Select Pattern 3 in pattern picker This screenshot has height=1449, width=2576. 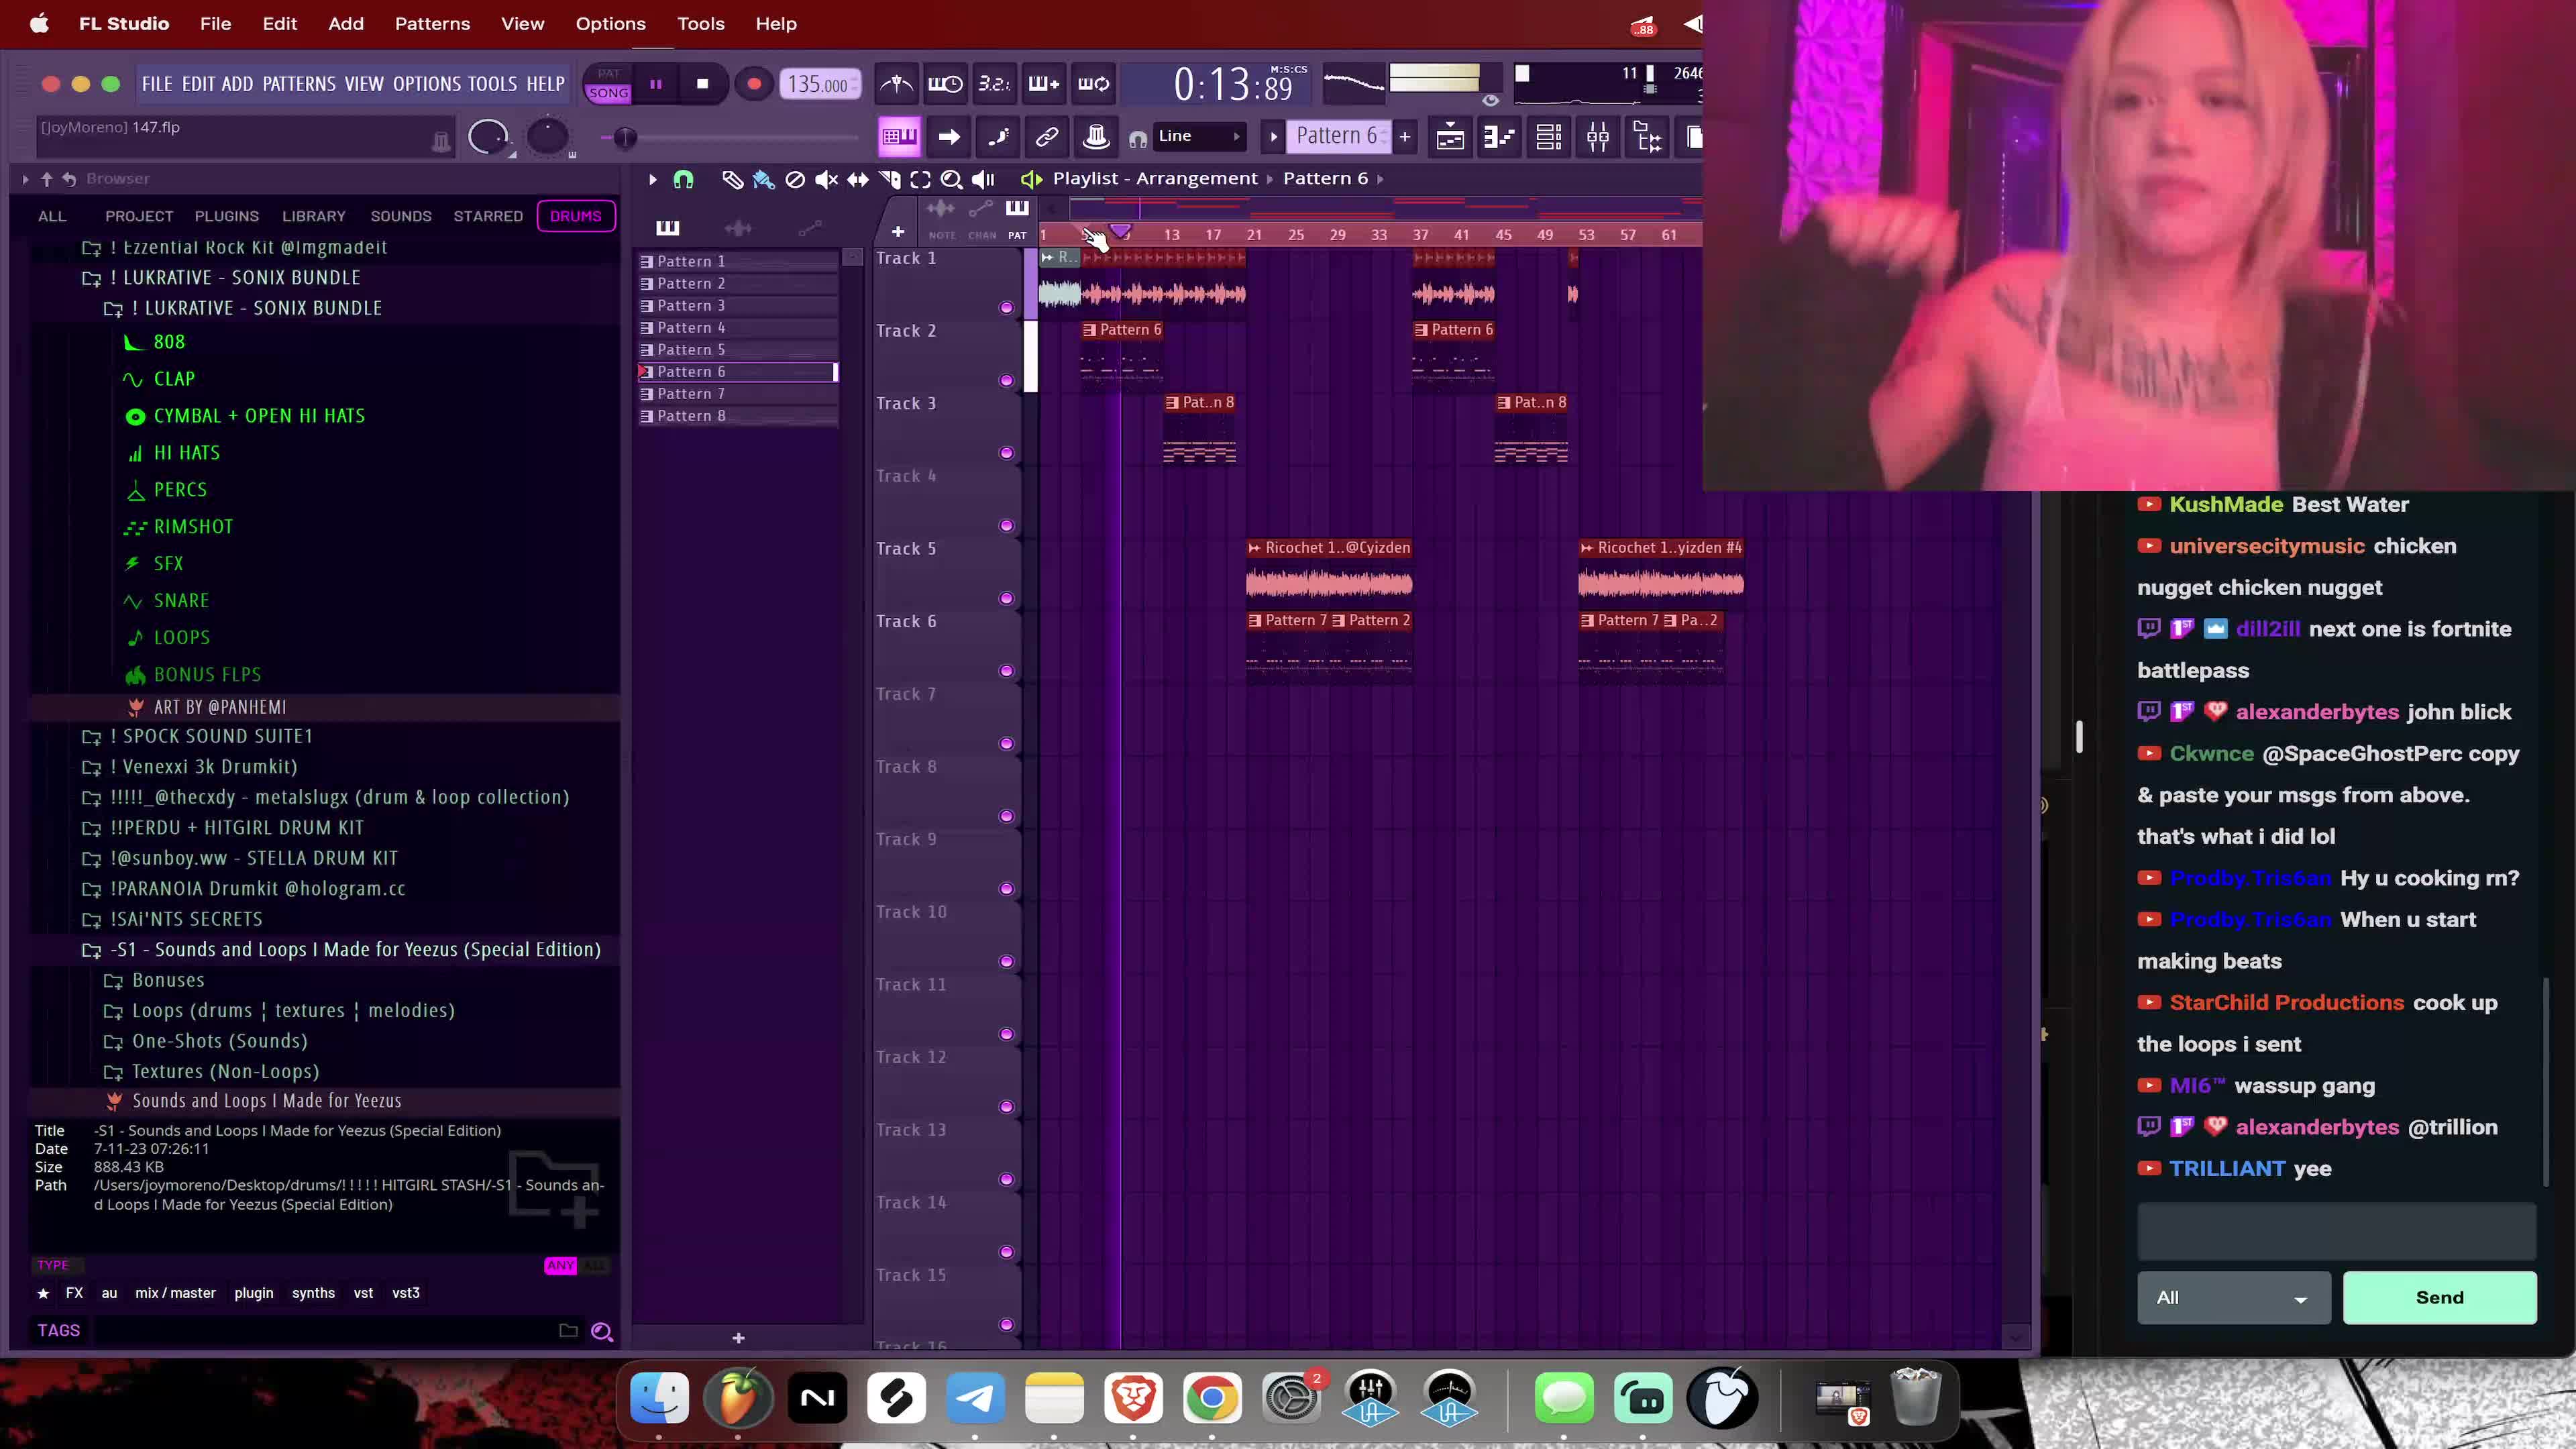[738, 306]
